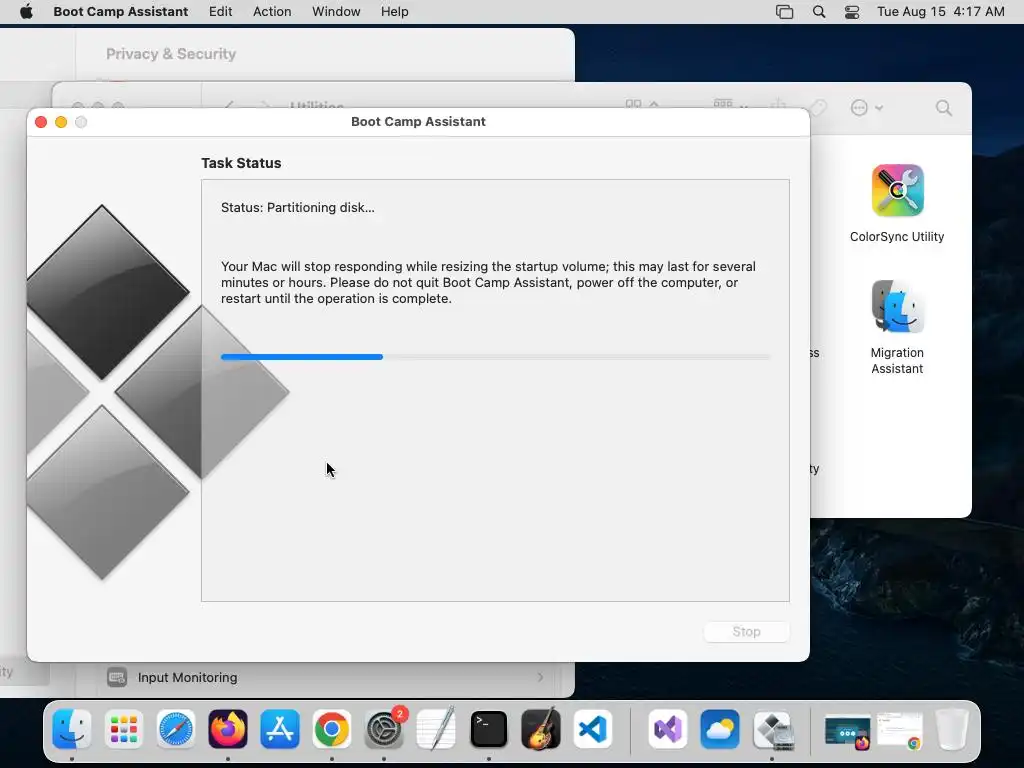Open the Window menu
Screen dimensions: 1024x768
336,11
